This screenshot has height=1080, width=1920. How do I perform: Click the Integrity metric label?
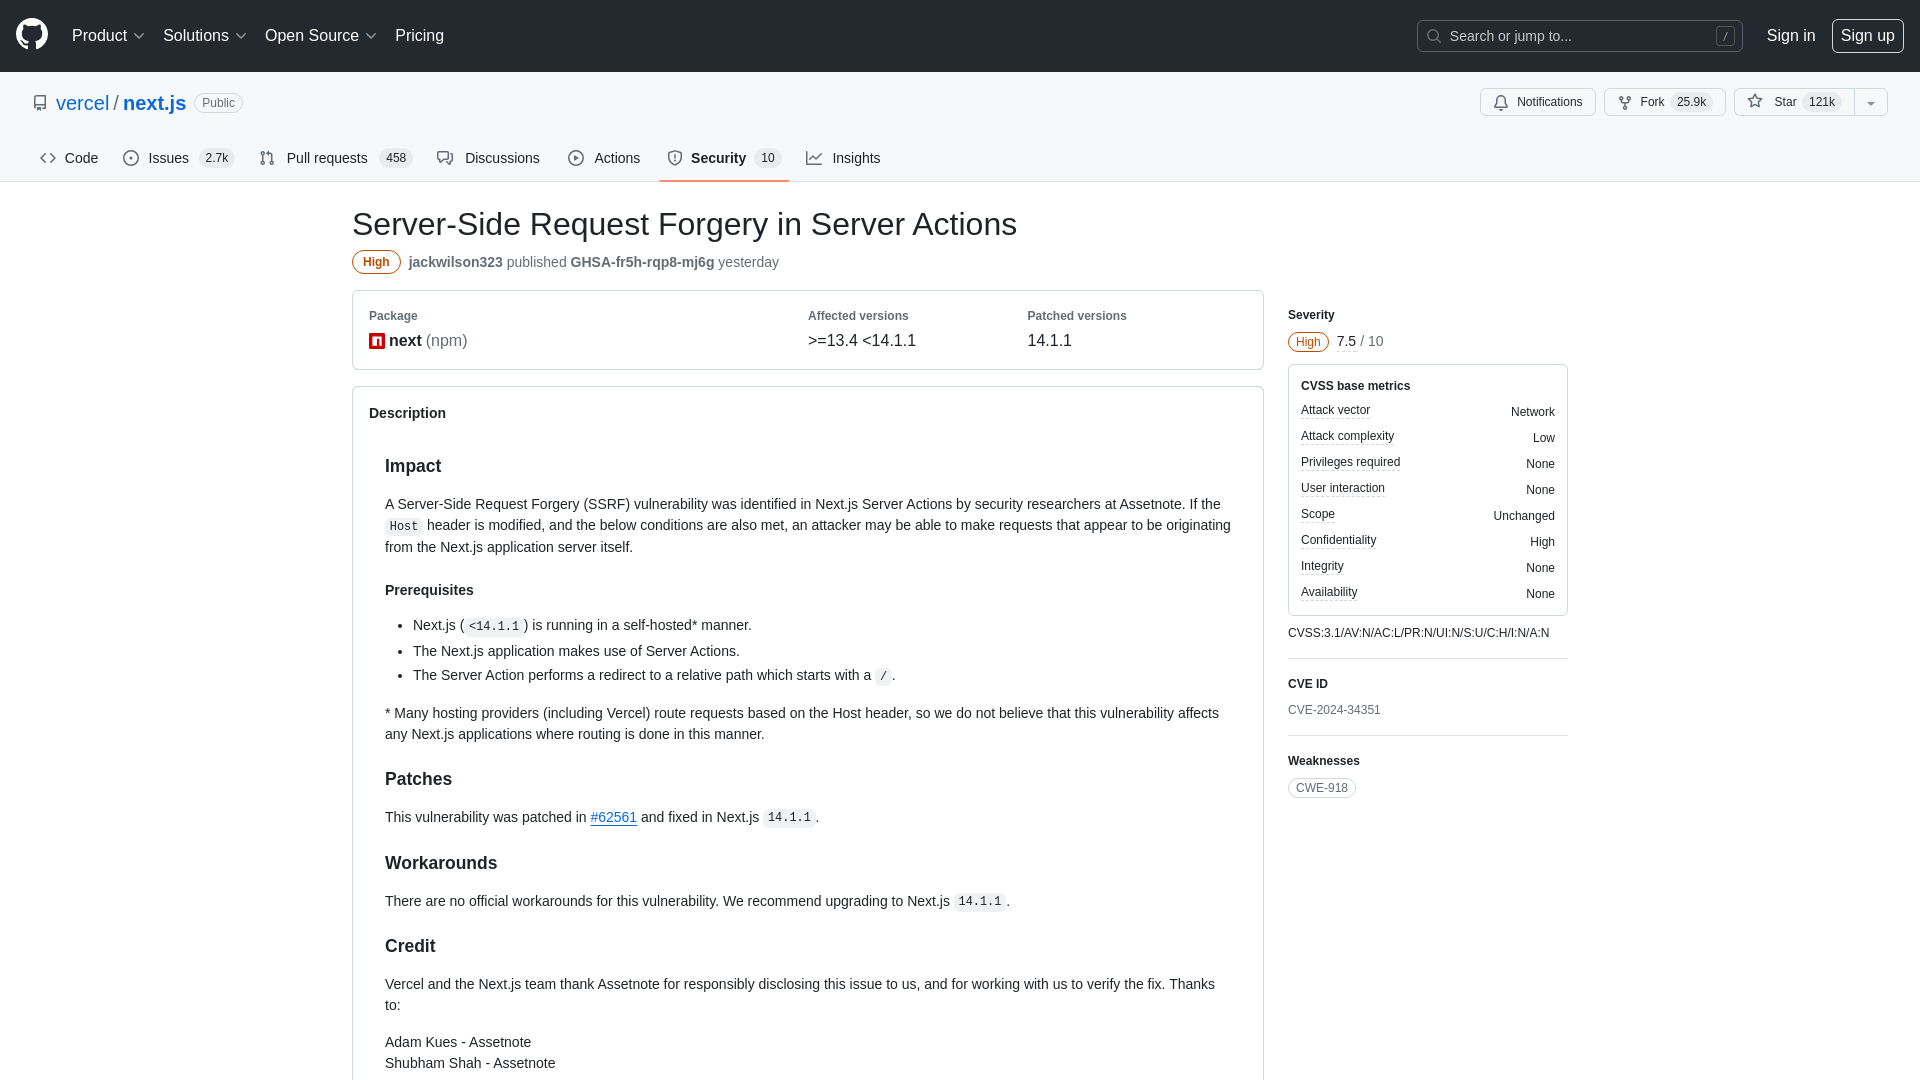click(x=1322, y=566)
